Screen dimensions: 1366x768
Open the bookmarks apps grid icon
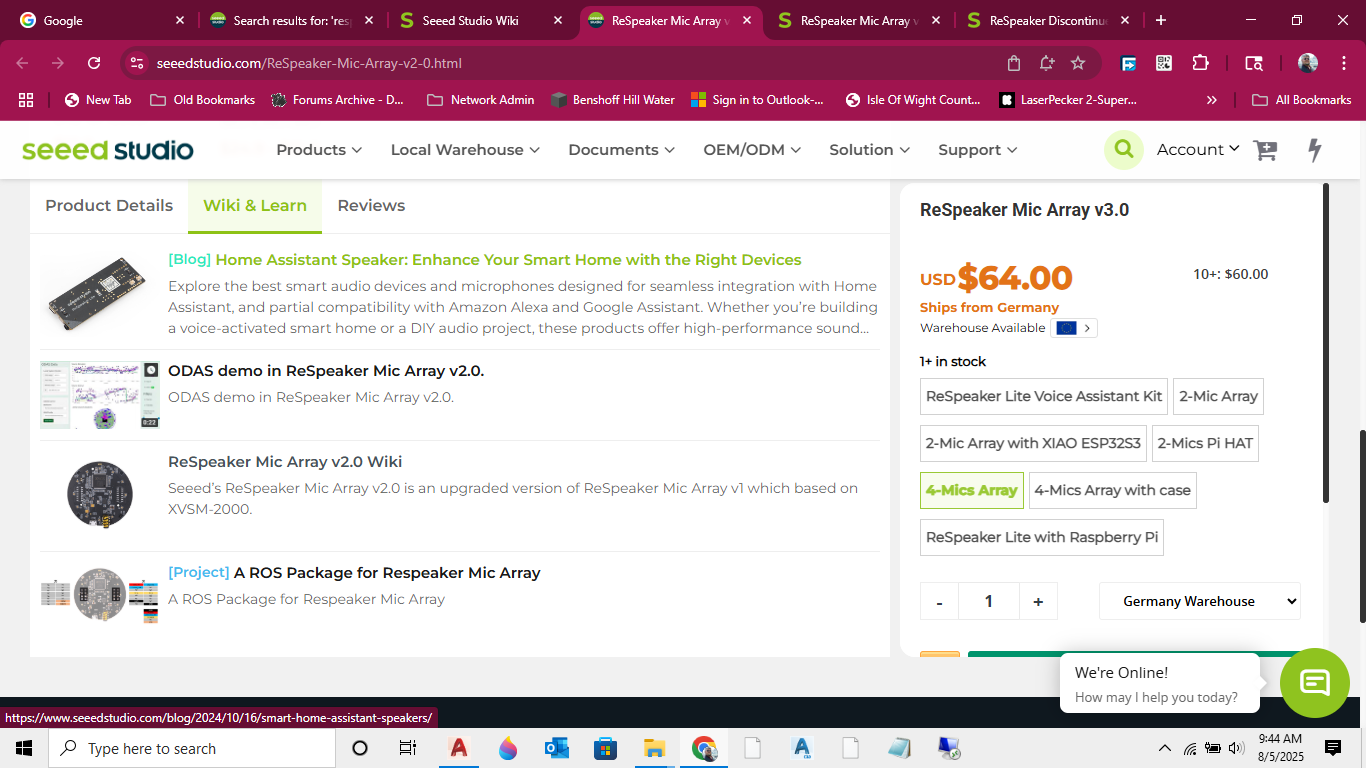pyautogui.click(x=26, y=100)
